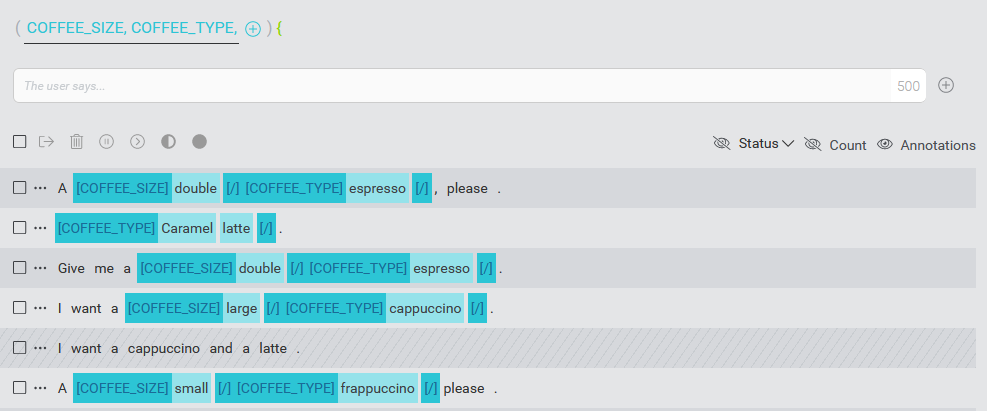Image resolution: width=987 pixels, height=411 pixels.
Task: Click the move/export arrow icon in toolbar
Action: [46, 142]
